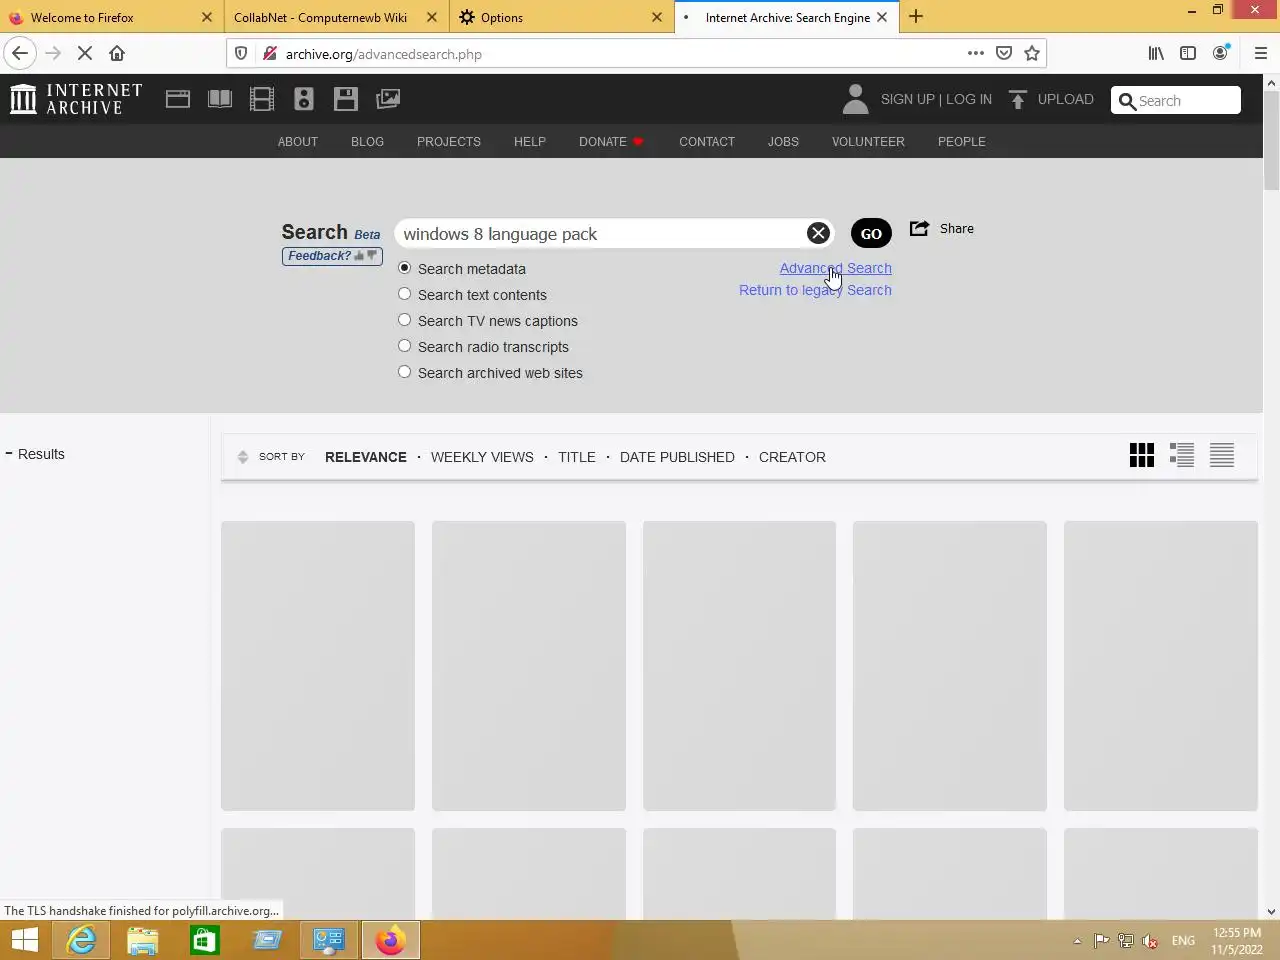Open page actions three-dot menu
Viewport: 1280px width, 960px height.
point(976,53)
